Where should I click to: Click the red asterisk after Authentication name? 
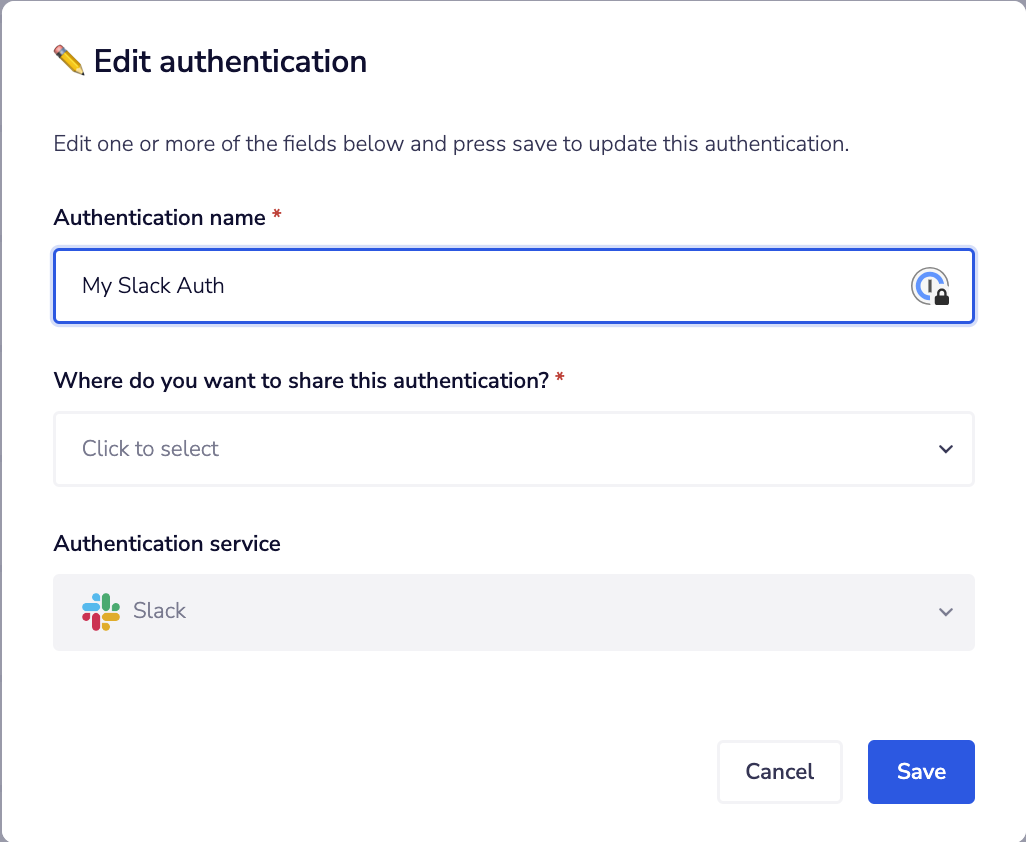pyautogui.click(x=276, y=217)
